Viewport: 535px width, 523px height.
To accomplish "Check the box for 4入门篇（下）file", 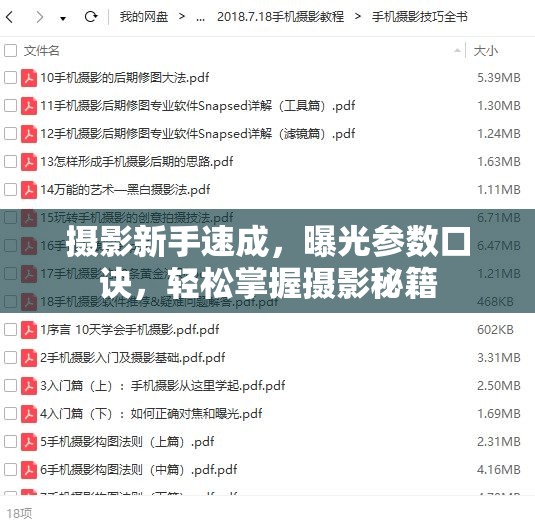I will pos(10,413).
